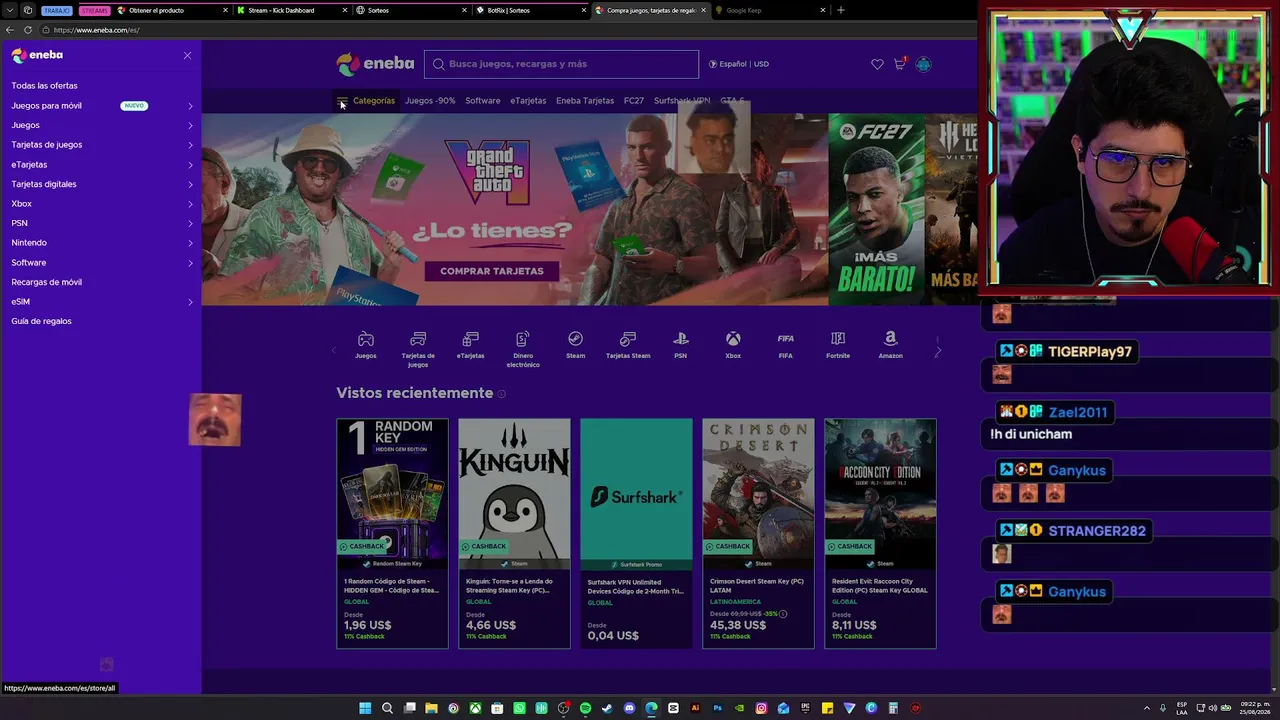Switch to the Stream - Kick Dashboard tab
This screenshot has width=1280, height=720.
[292, 10]
